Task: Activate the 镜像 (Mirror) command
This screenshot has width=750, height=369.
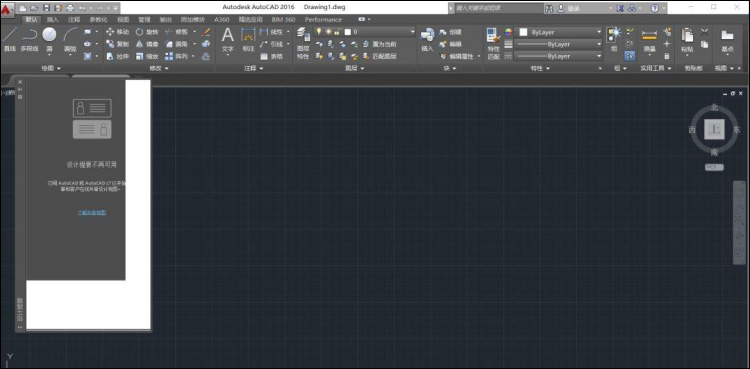Action: coord(147,44)
